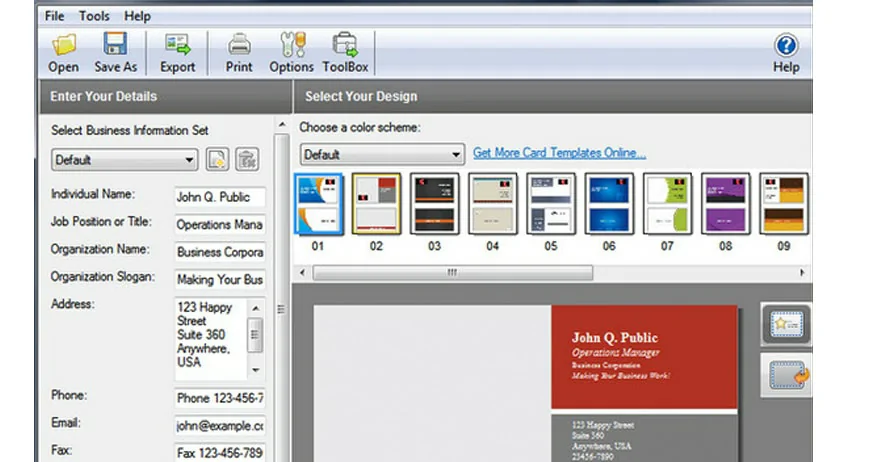Expand the Business Information Set dropdown
The image size is (870, 462).
190,160
